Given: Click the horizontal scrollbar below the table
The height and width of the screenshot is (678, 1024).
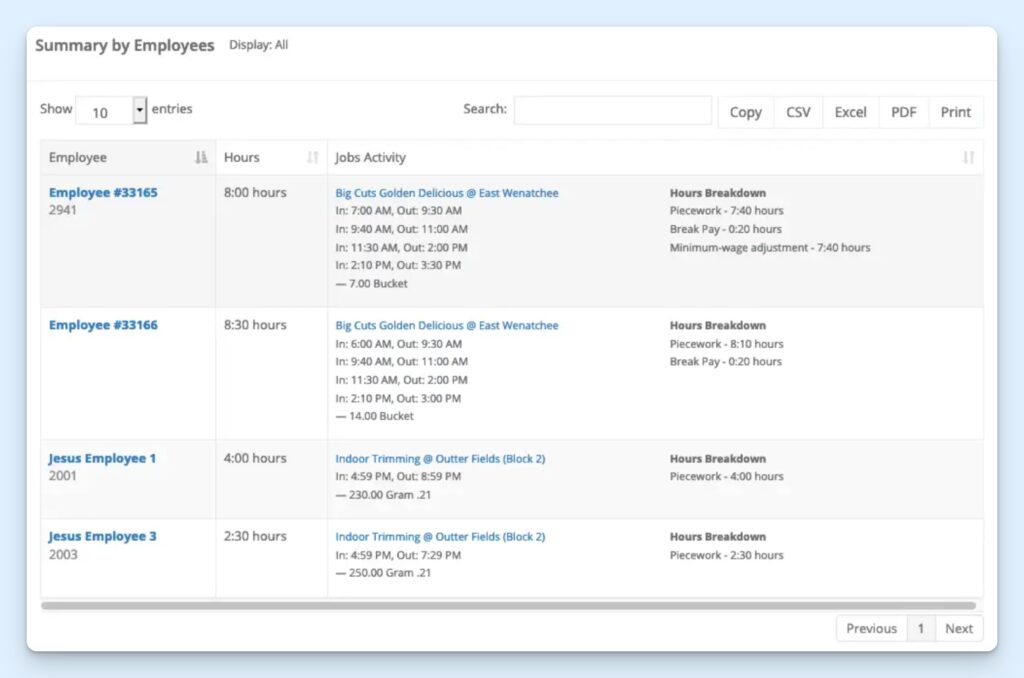Looking at the screenshot, I should [510, 604].
